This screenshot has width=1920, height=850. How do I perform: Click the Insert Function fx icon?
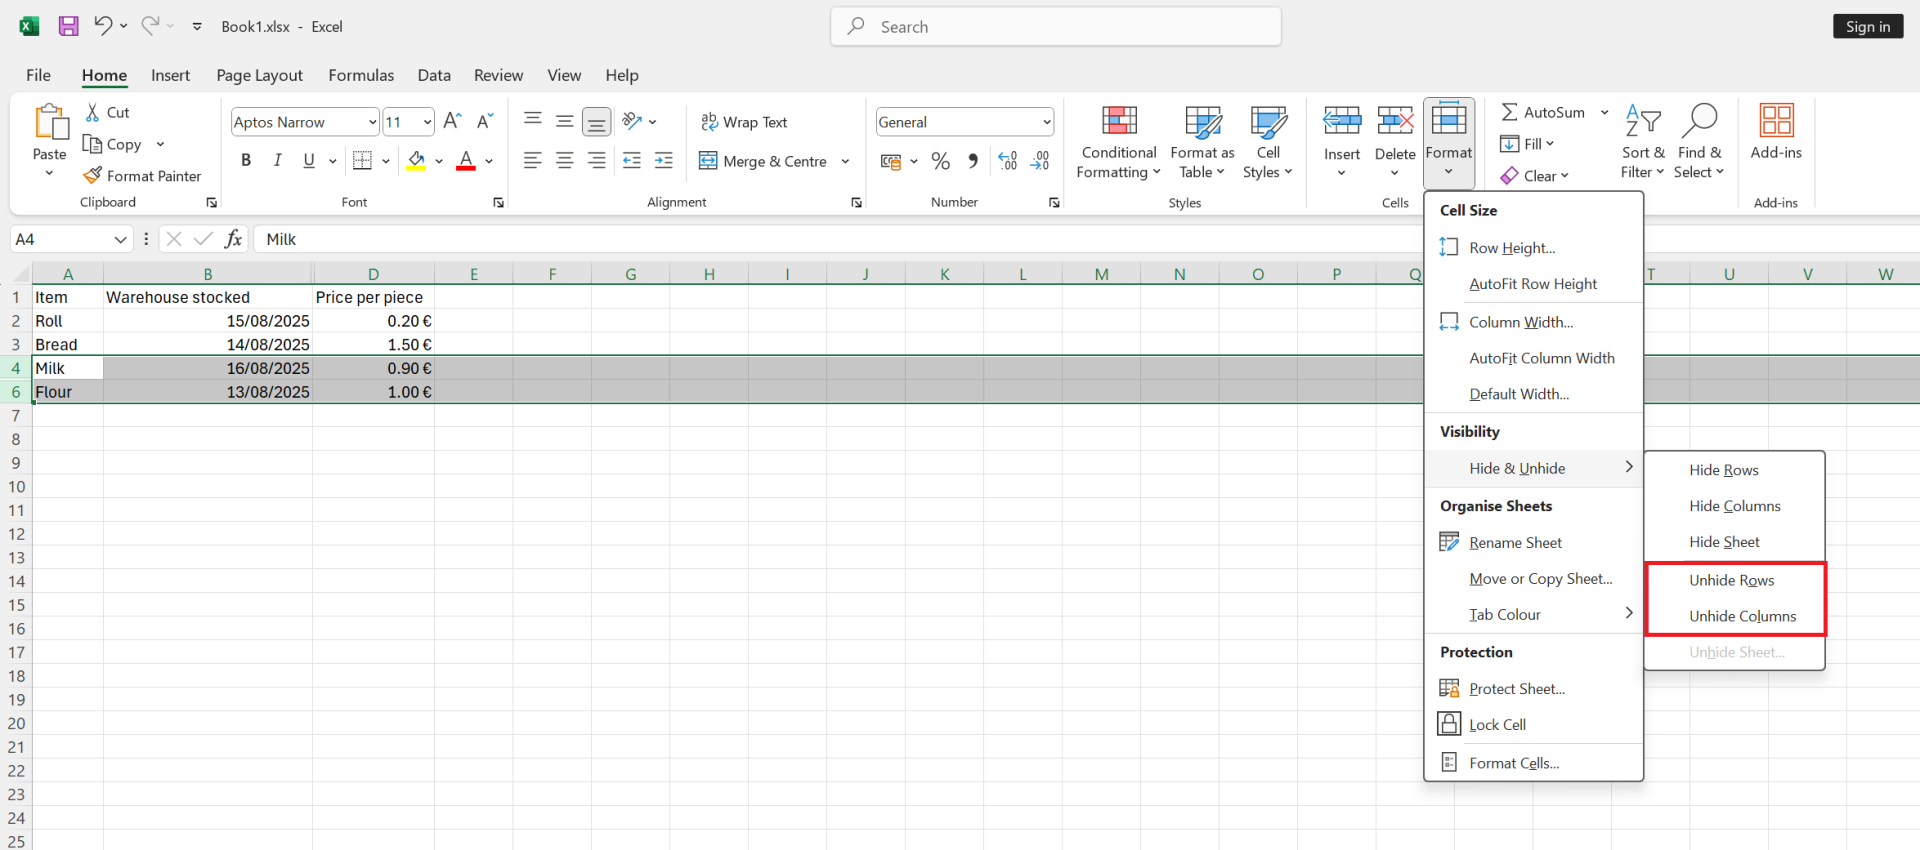coord(233,238)
